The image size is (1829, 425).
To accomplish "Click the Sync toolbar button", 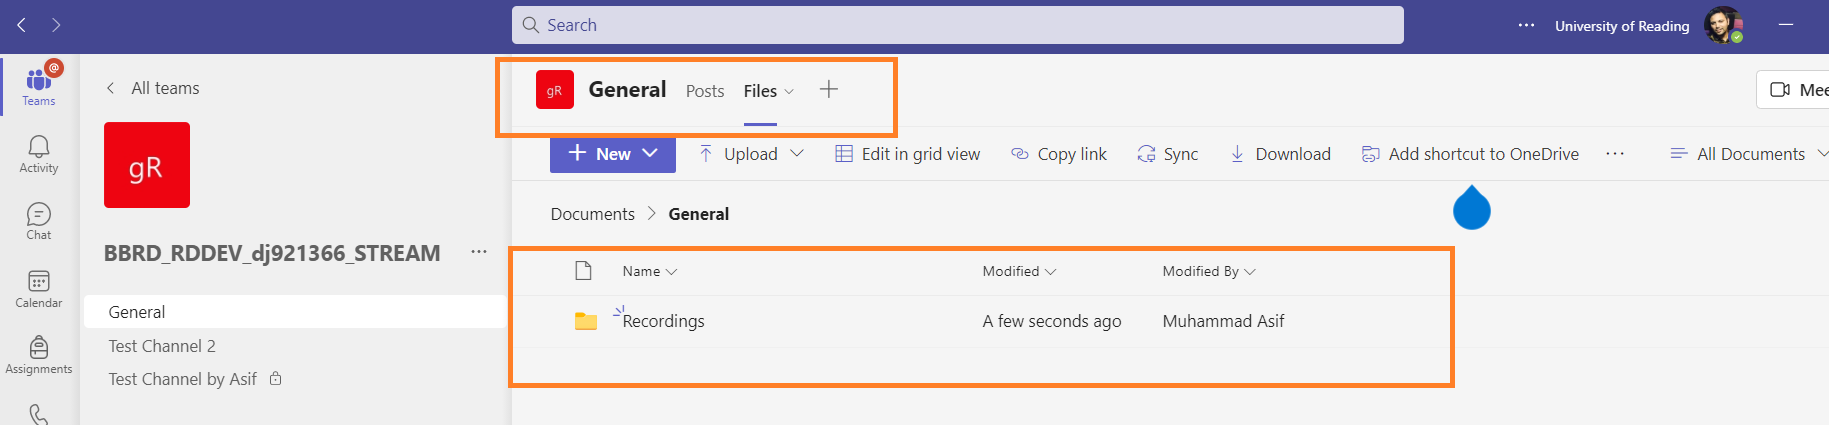I will (1167, 154).
